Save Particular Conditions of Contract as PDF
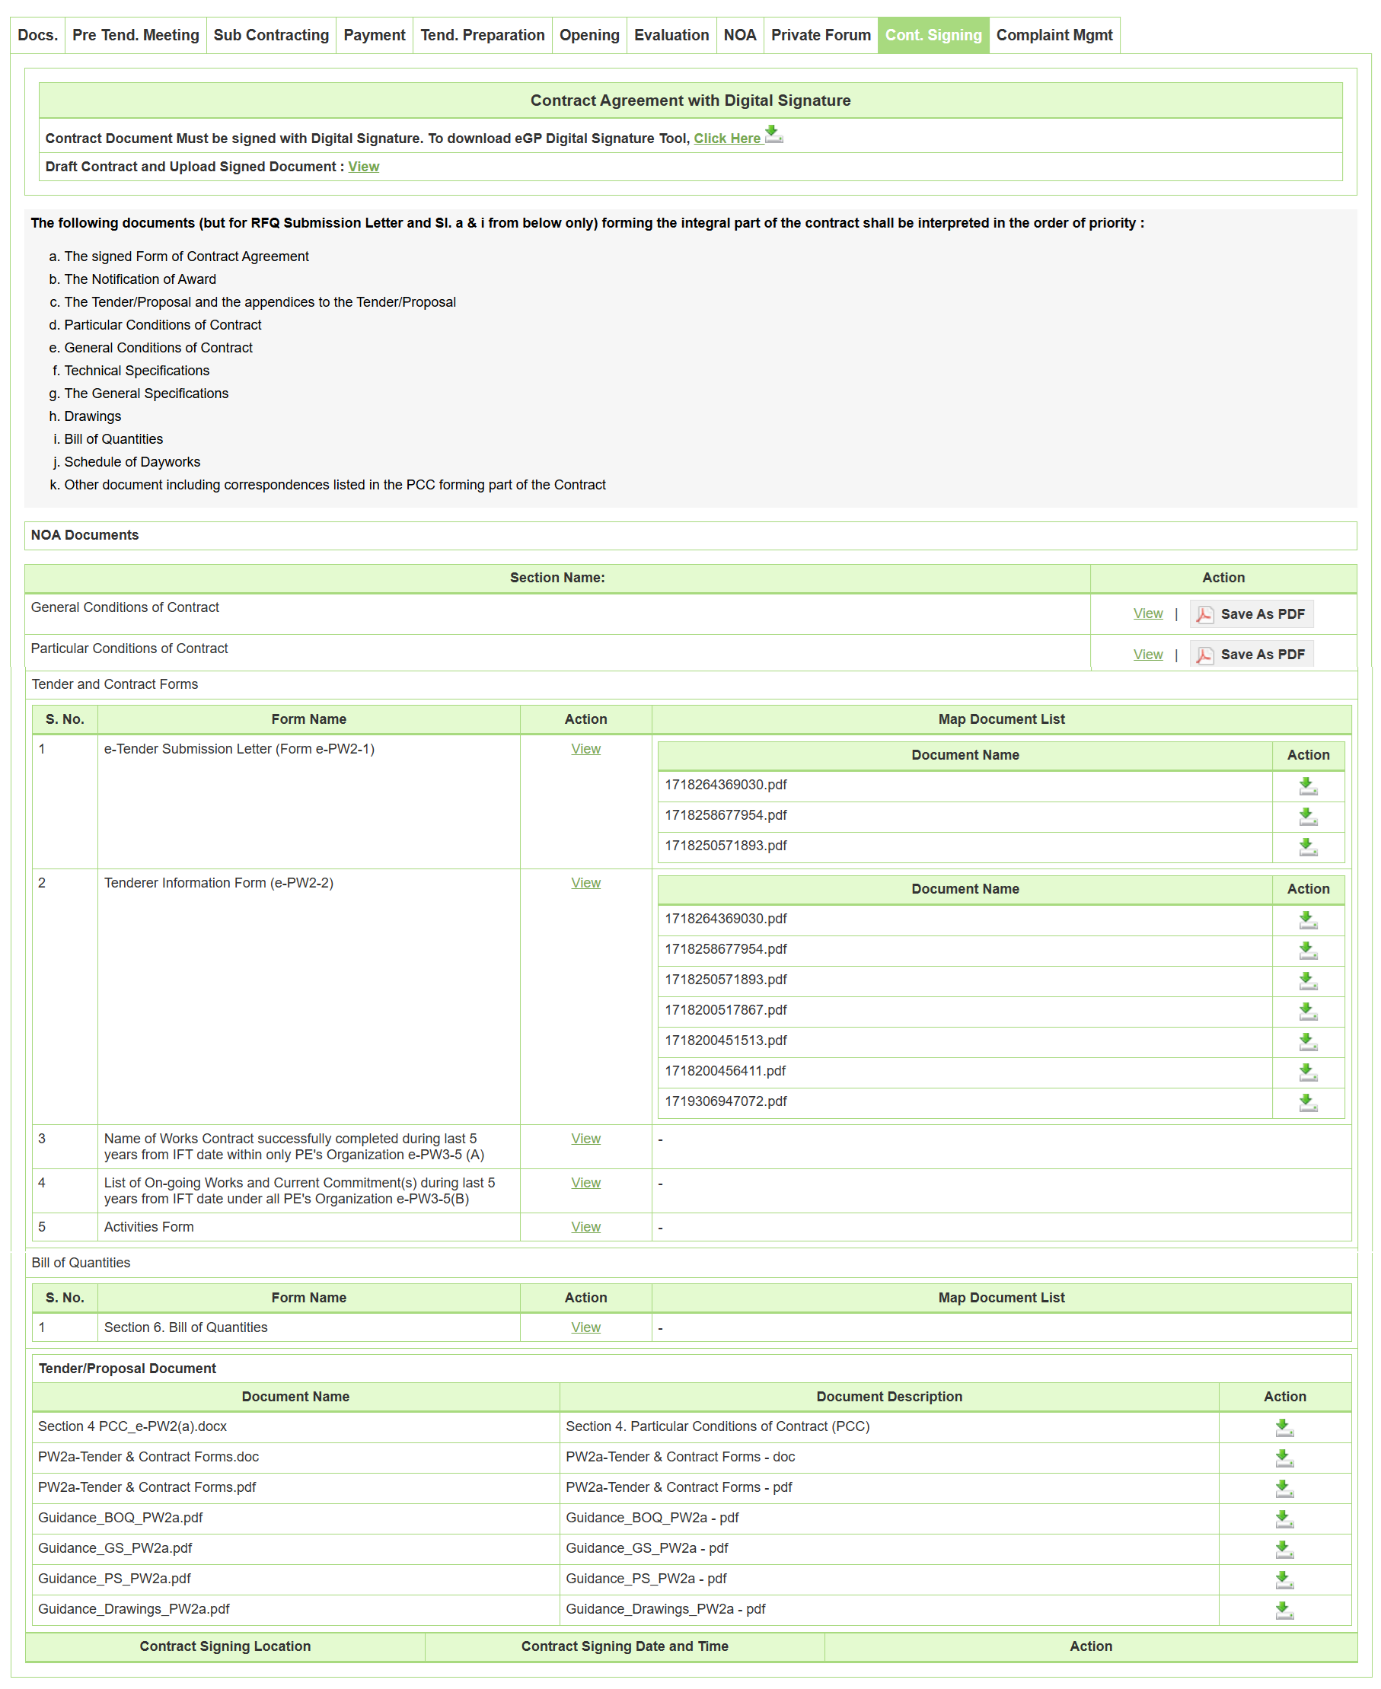 1251,655
